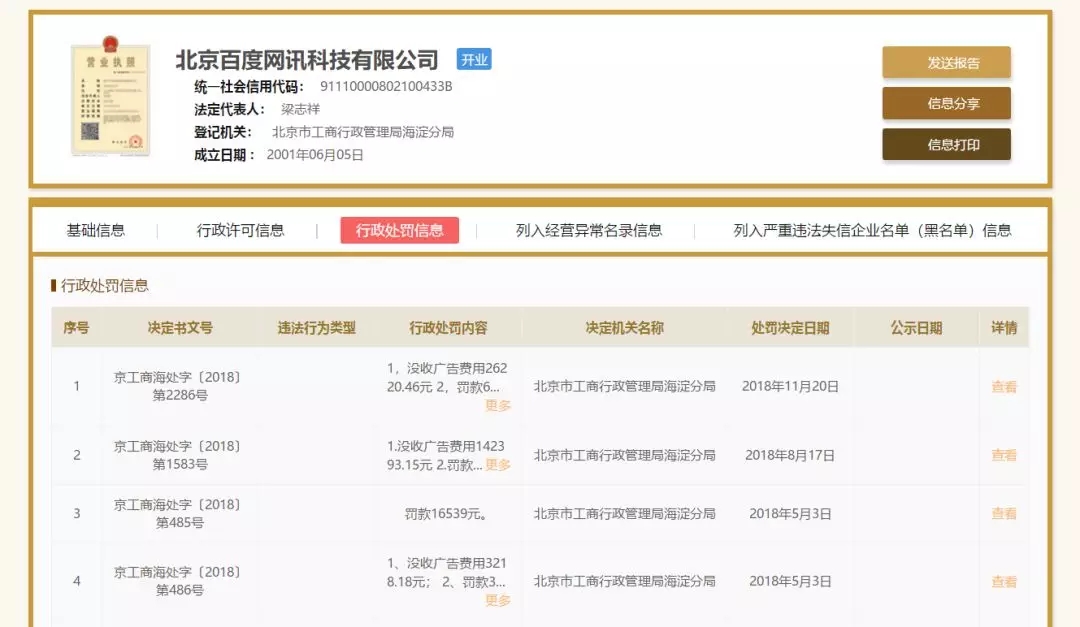Viewport: 1080px width, 627px height.
Task: Click penalty text 没收广告费用3218.18元 in row 4
Action: point(446,573)
